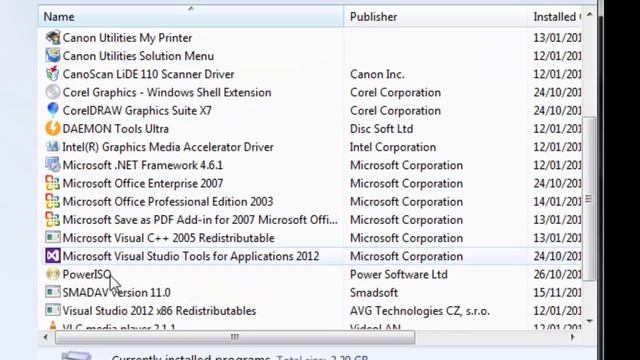
Task: Click the Canon Utilities Solution Menu icon
Action: coord(53,56)
